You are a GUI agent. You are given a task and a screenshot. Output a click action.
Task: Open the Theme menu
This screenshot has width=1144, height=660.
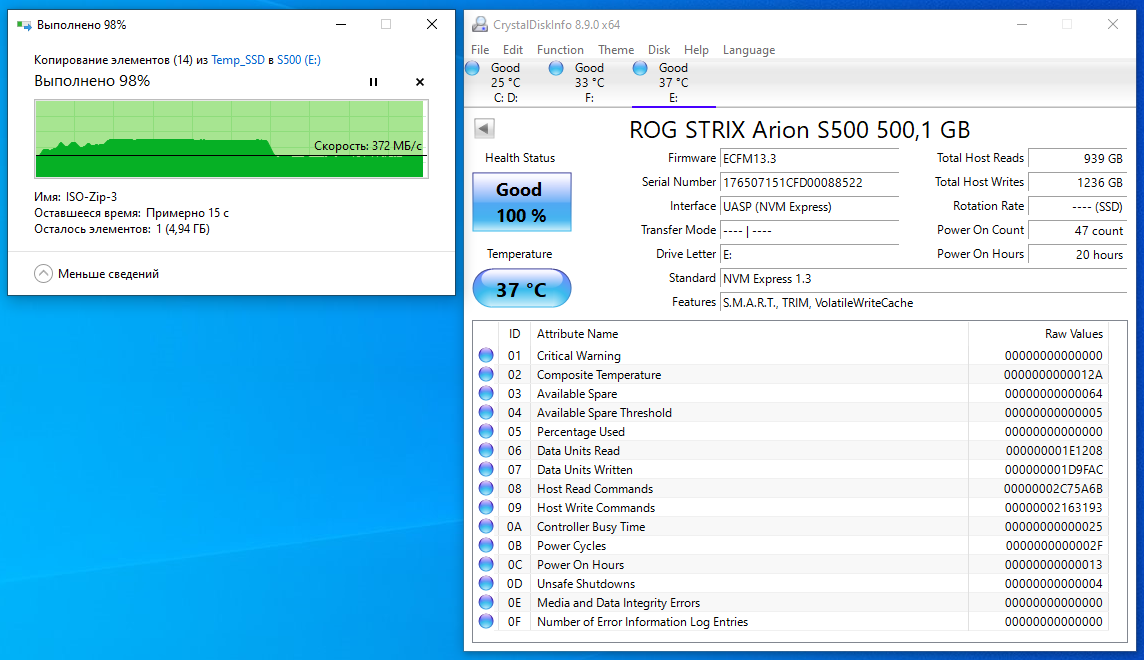[x=616, y=50]
